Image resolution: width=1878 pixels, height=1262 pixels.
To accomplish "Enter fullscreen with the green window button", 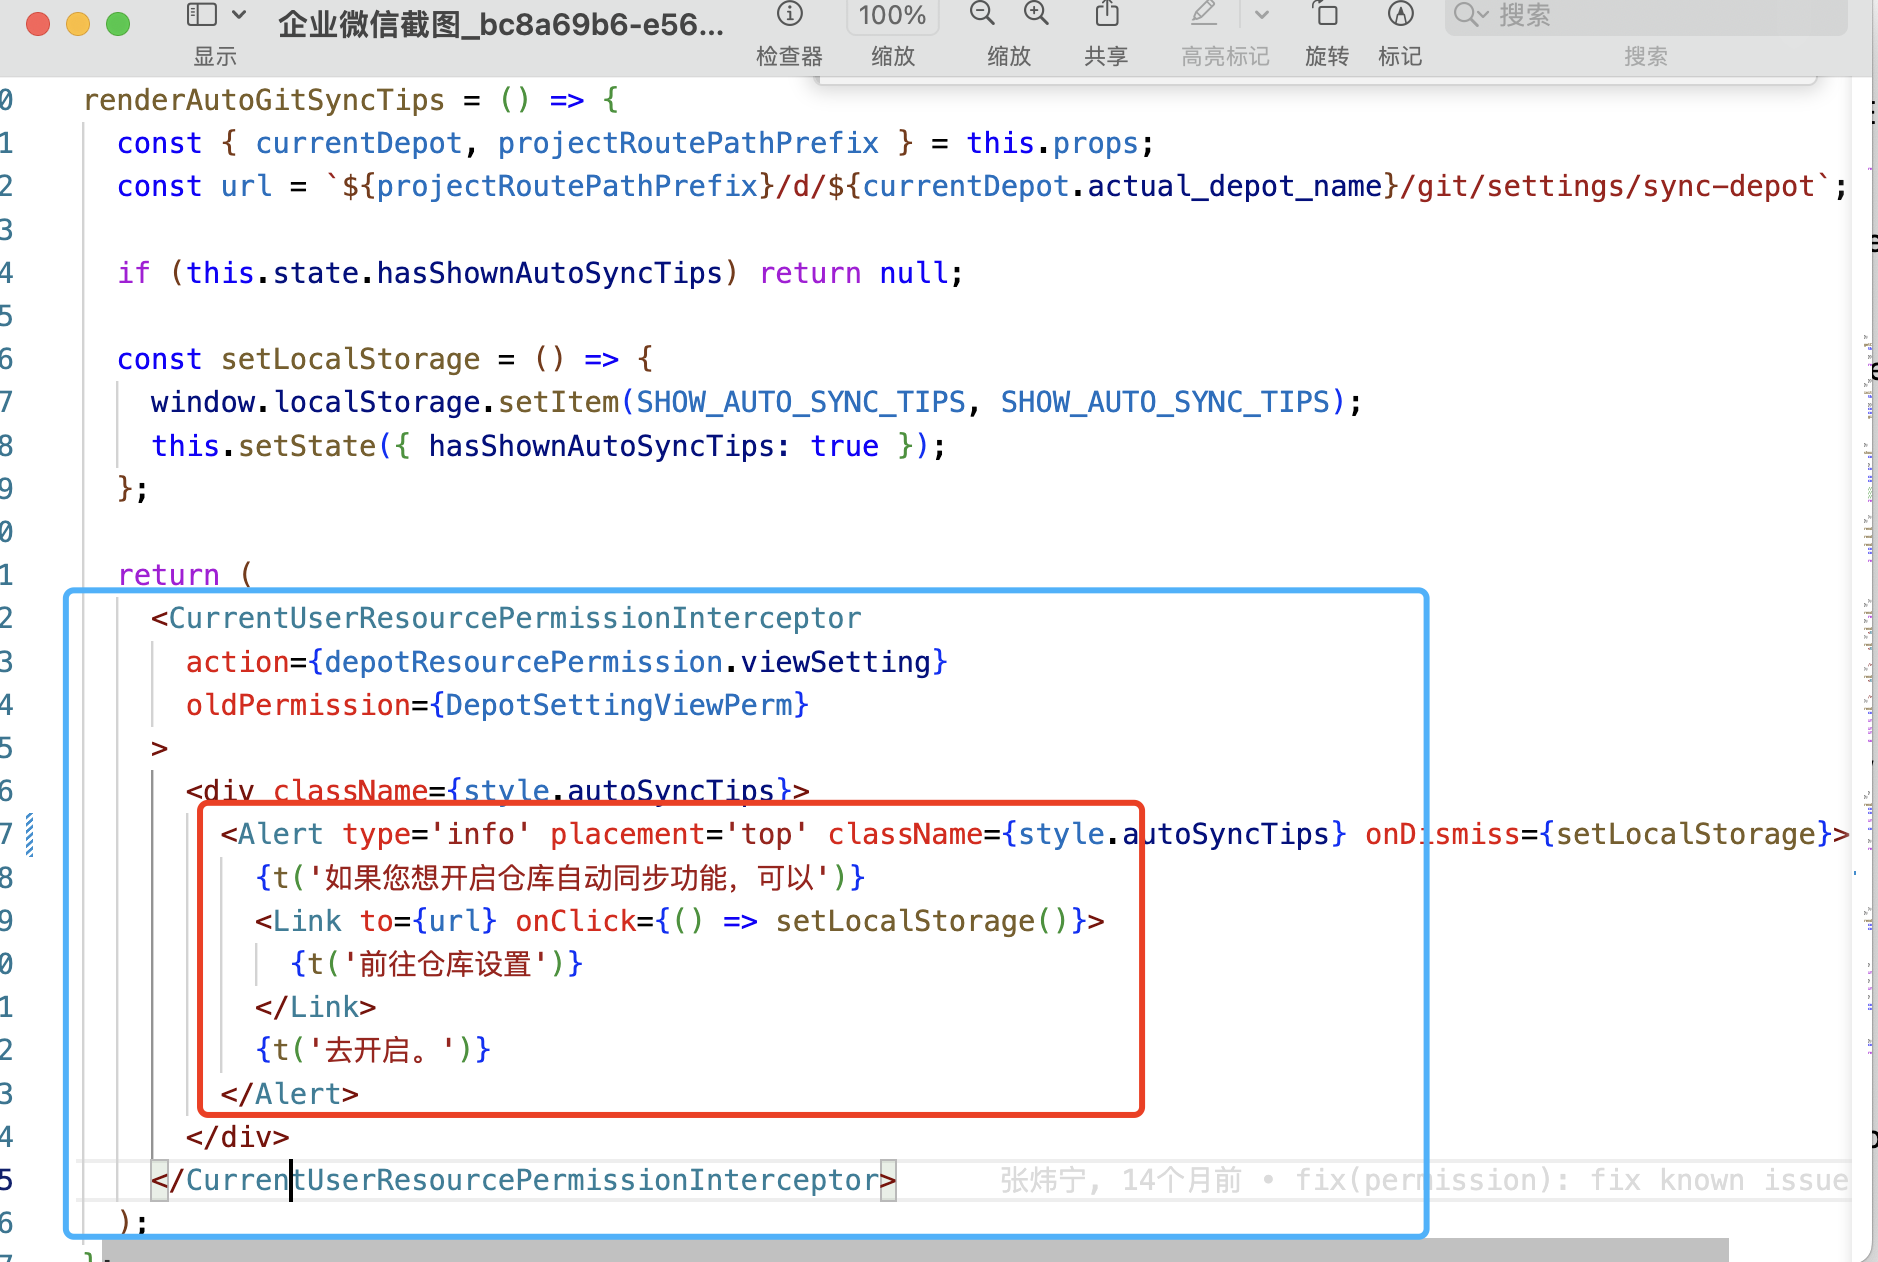I will 117,23.
